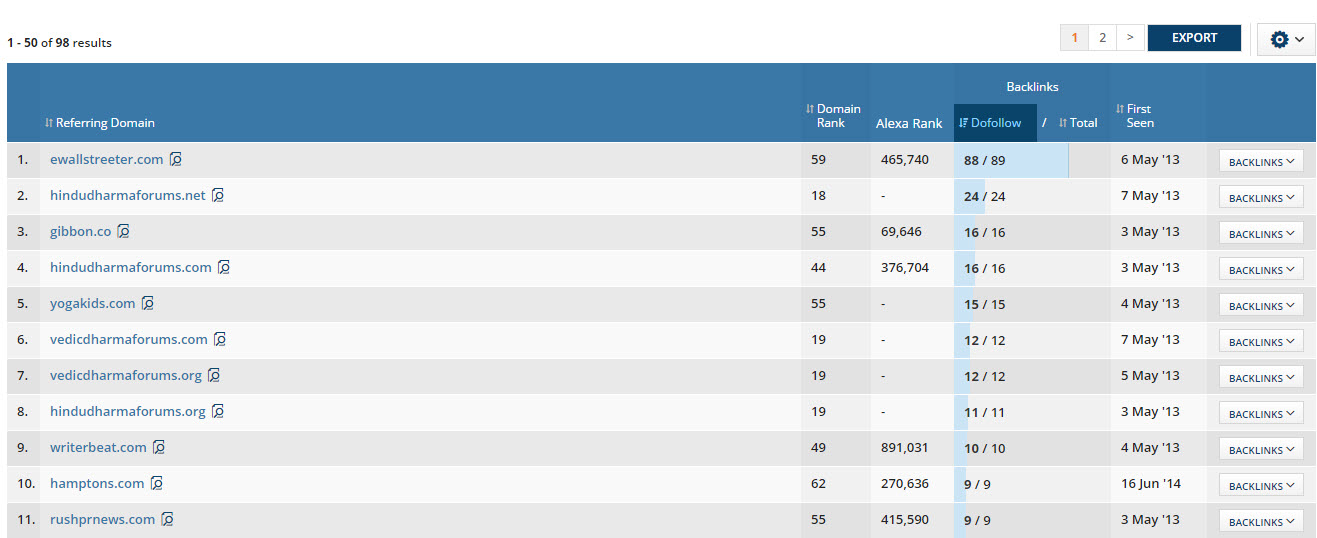Click the EXPORT button
The height and width of the screenshot is (538, 1317).
tap(1194, 38)
